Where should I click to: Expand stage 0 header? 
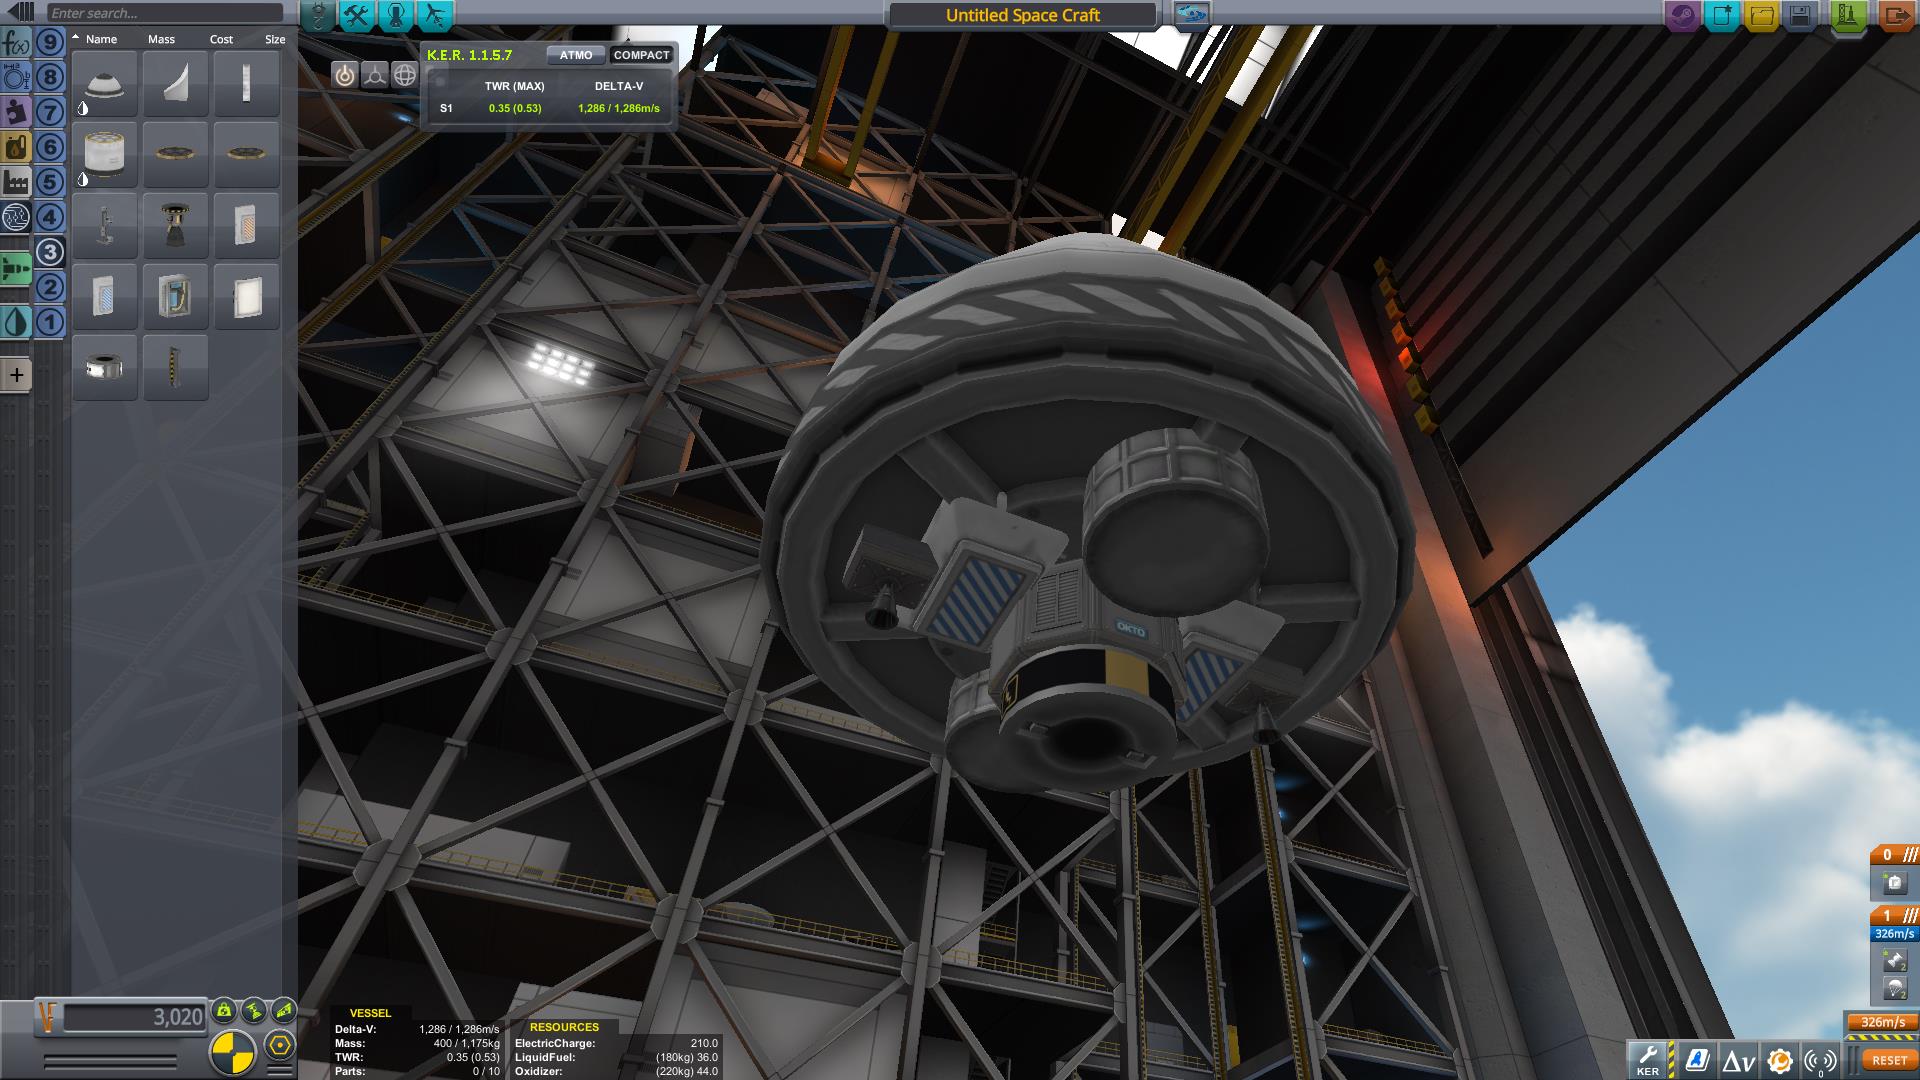pos(1895,855)
